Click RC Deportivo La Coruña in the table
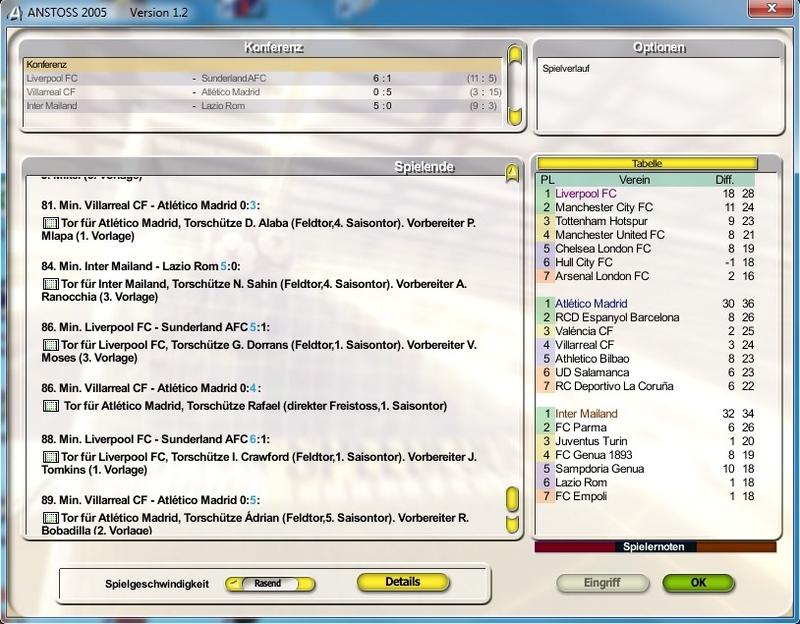The width and height of the screenshot is (800, 624). (x=614, y=387)
